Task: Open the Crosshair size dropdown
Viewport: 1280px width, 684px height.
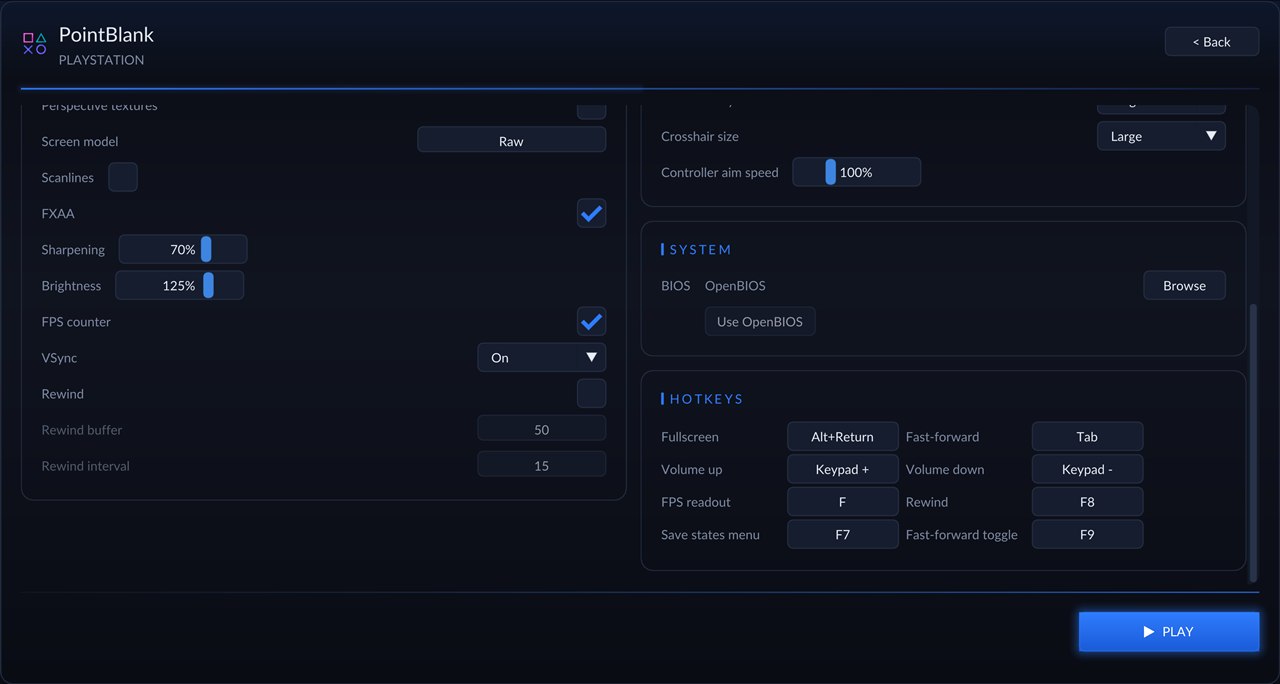Action: pyautogui.click(x=1161, y=136)
